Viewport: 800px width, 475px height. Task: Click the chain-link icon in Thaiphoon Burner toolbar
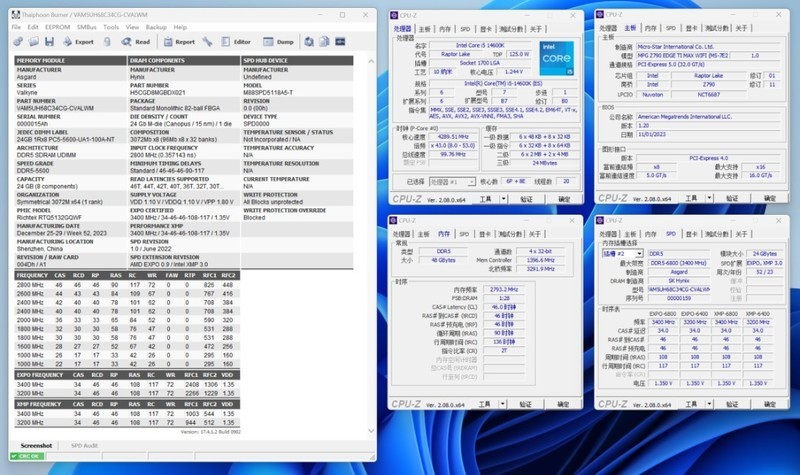18,41
